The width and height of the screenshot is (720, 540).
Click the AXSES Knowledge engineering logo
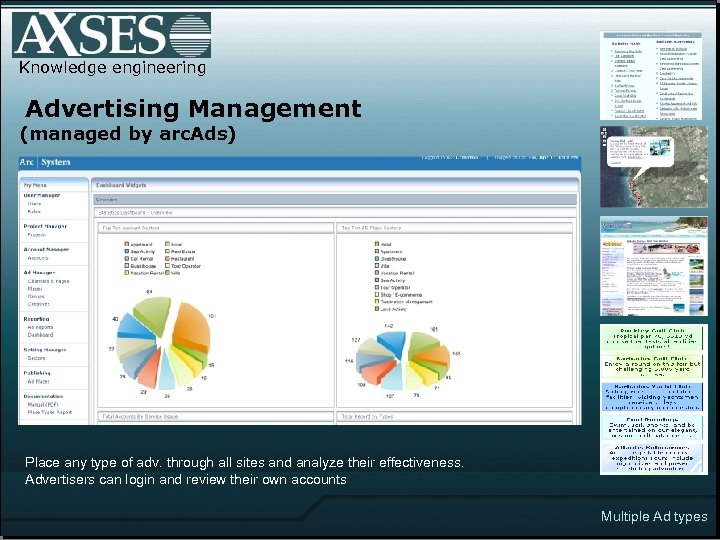click(112, 44)
